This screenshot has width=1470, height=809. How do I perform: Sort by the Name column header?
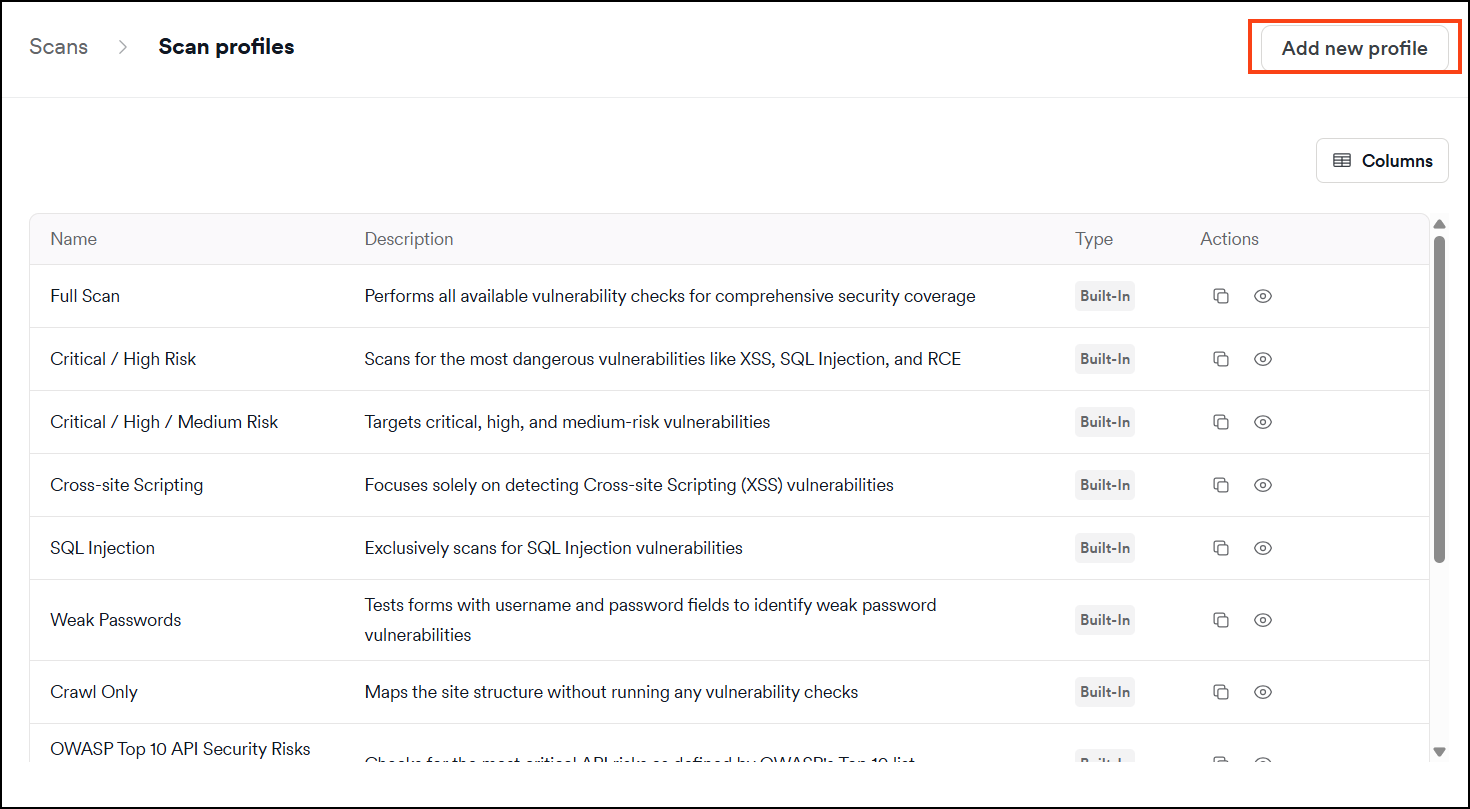tap(74, 239)
